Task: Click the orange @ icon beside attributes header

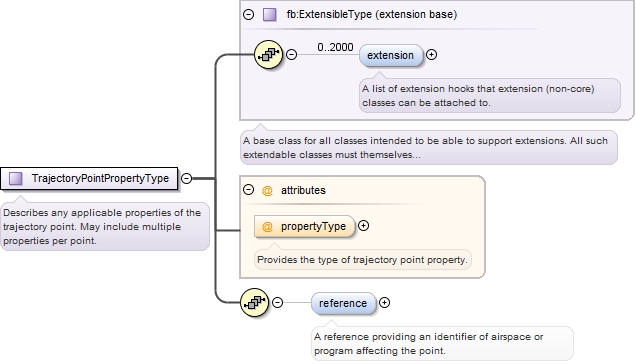Action: (267, 190)
